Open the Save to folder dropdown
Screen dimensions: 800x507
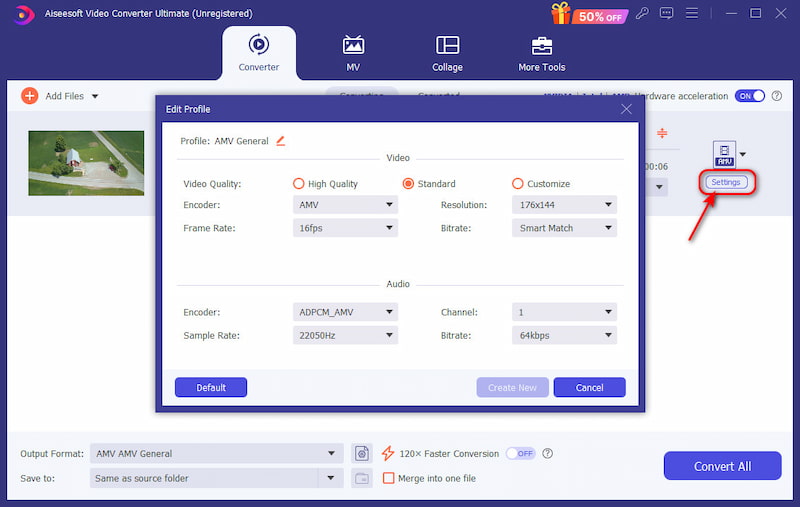coord(331,478)
